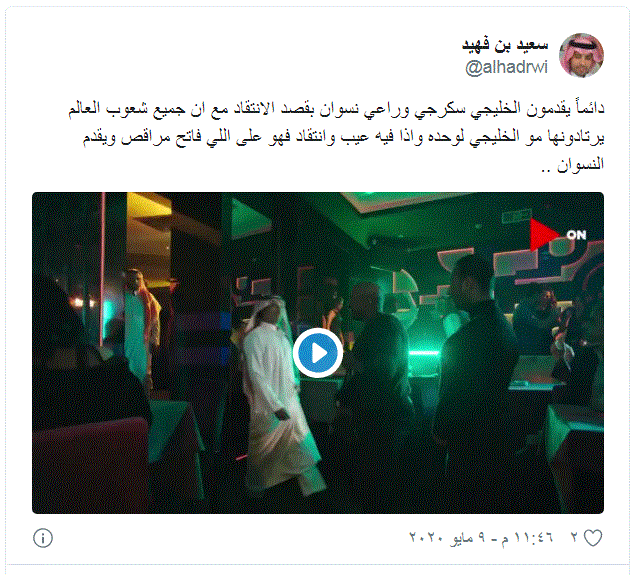This screenshot has height=575, width=637.
Task: Click the red ON channel logo in video
Action: tap(544, 234)
